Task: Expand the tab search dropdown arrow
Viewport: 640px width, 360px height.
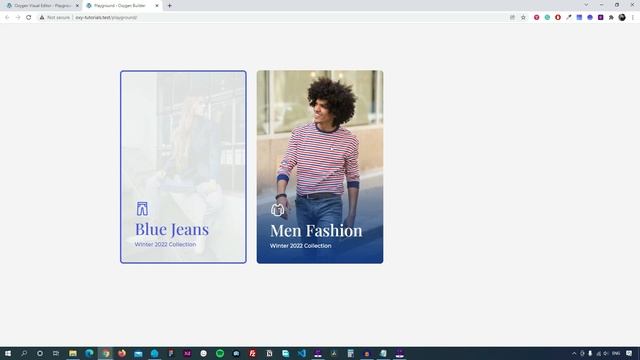Action: [x=586, y=5]
